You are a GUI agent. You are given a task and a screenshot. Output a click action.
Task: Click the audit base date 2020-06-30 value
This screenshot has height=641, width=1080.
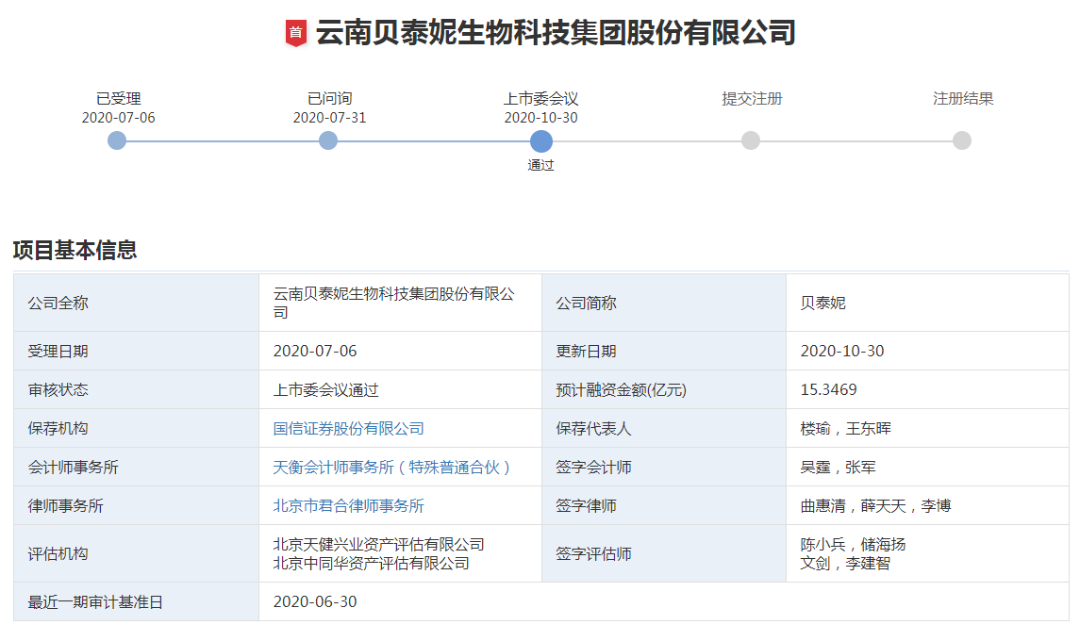coord(315,602)
